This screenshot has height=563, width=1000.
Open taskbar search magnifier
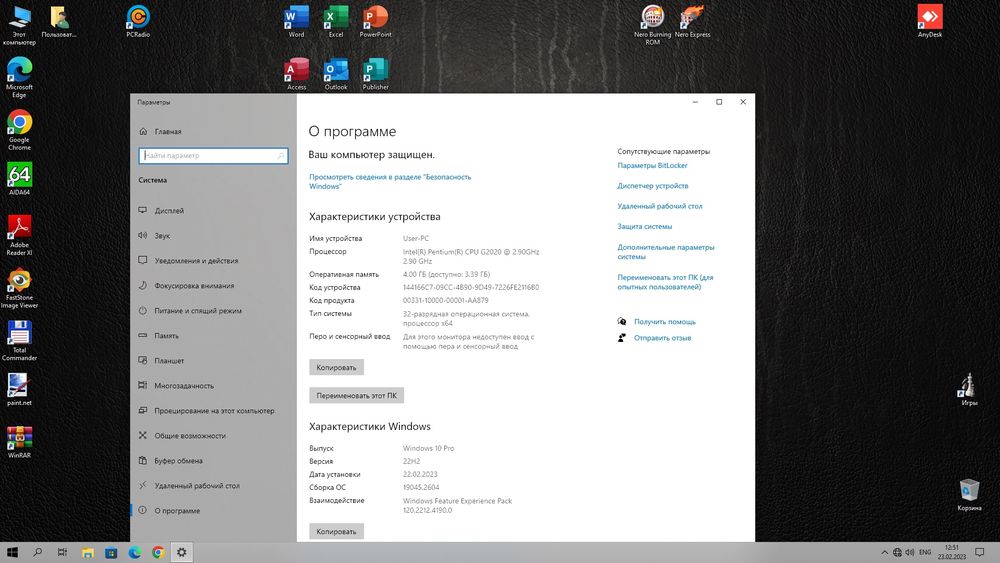point(38,552)
